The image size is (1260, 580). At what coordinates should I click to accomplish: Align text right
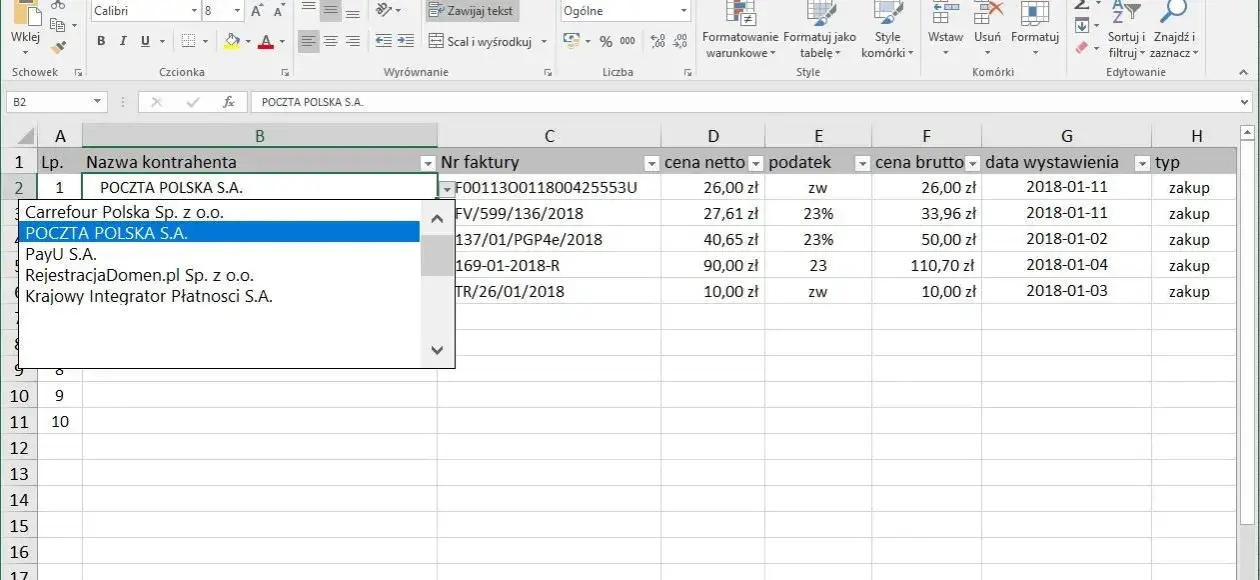[x=352, y=42]
